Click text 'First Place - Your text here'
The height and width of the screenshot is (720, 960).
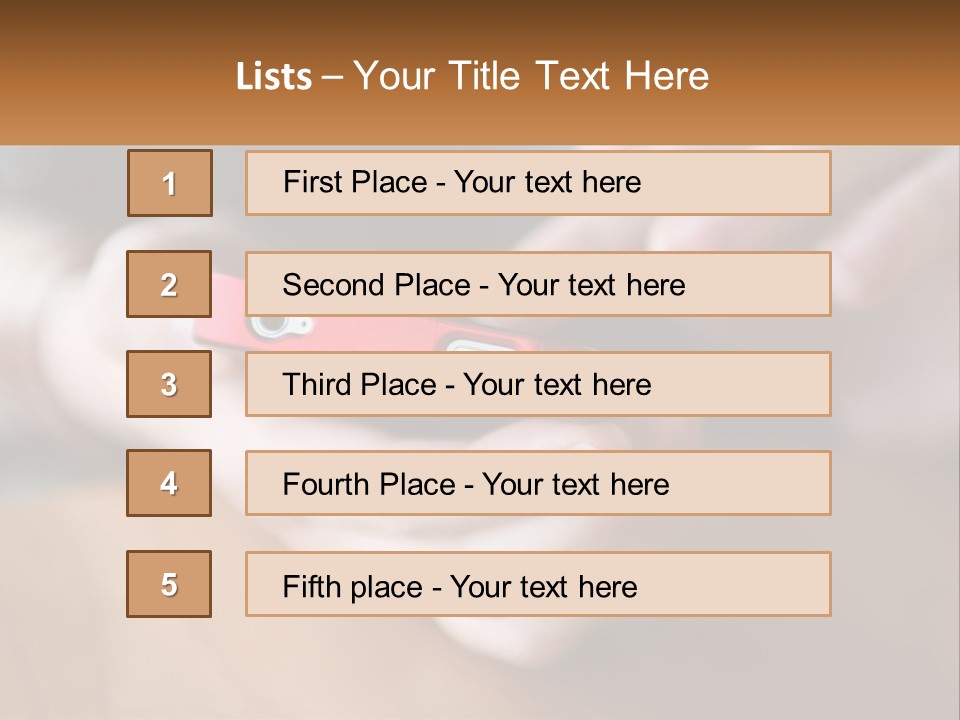(462, 182)
